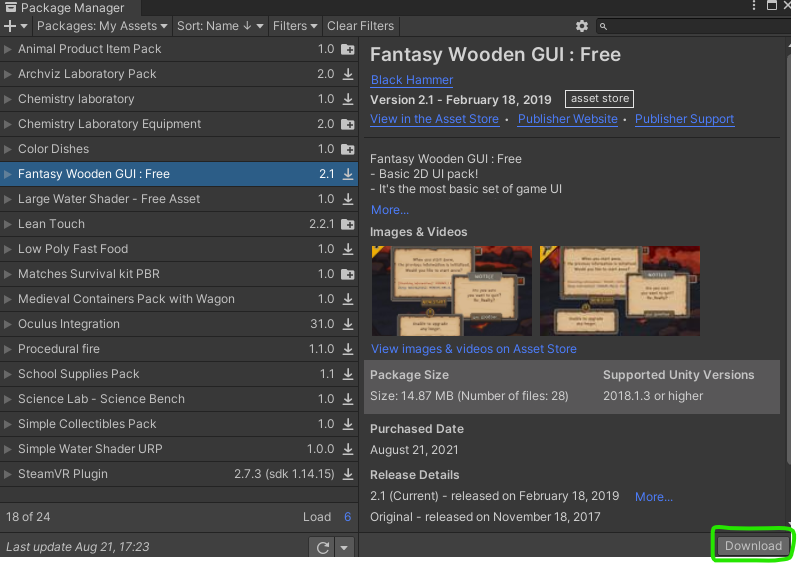The height and width of the screenshot is (563, 798).
Task: Open the Filters dropdown
Action: [x=295, y=26]
